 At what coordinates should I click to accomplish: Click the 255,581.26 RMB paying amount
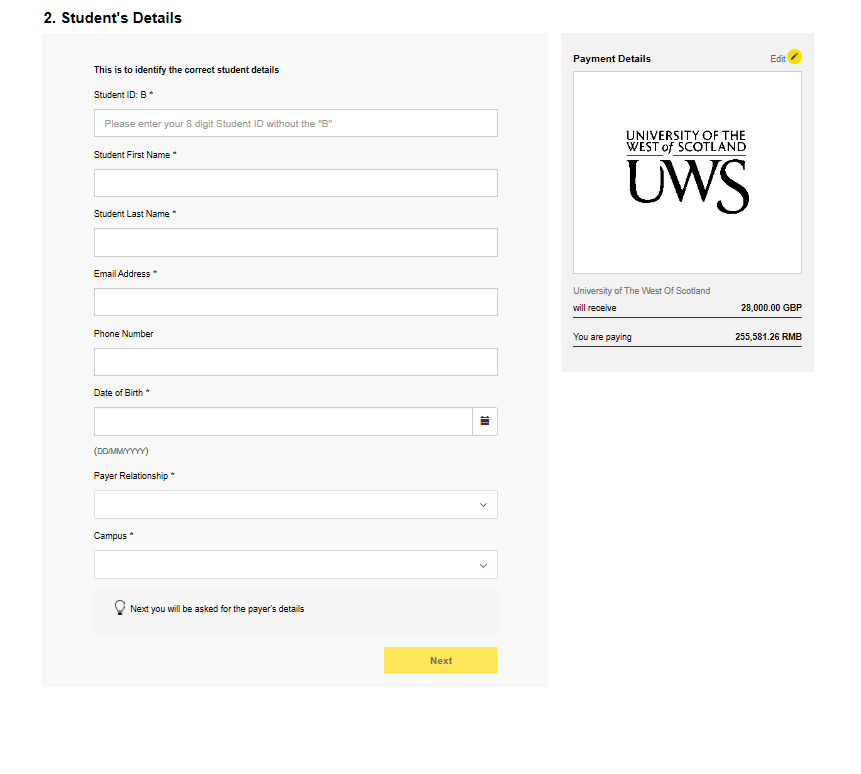click(x=767, y=337)
